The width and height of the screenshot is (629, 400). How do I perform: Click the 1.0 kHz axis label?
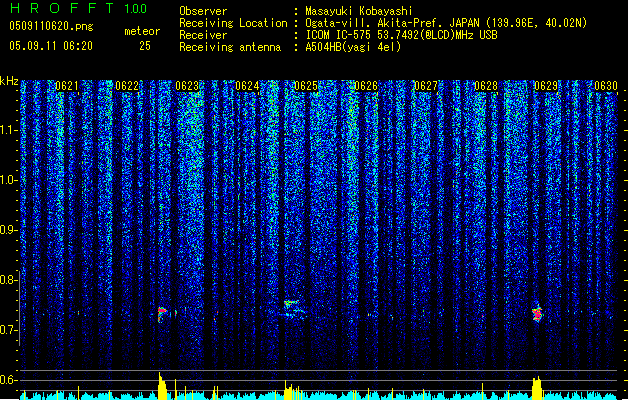(x=8, y=181)
